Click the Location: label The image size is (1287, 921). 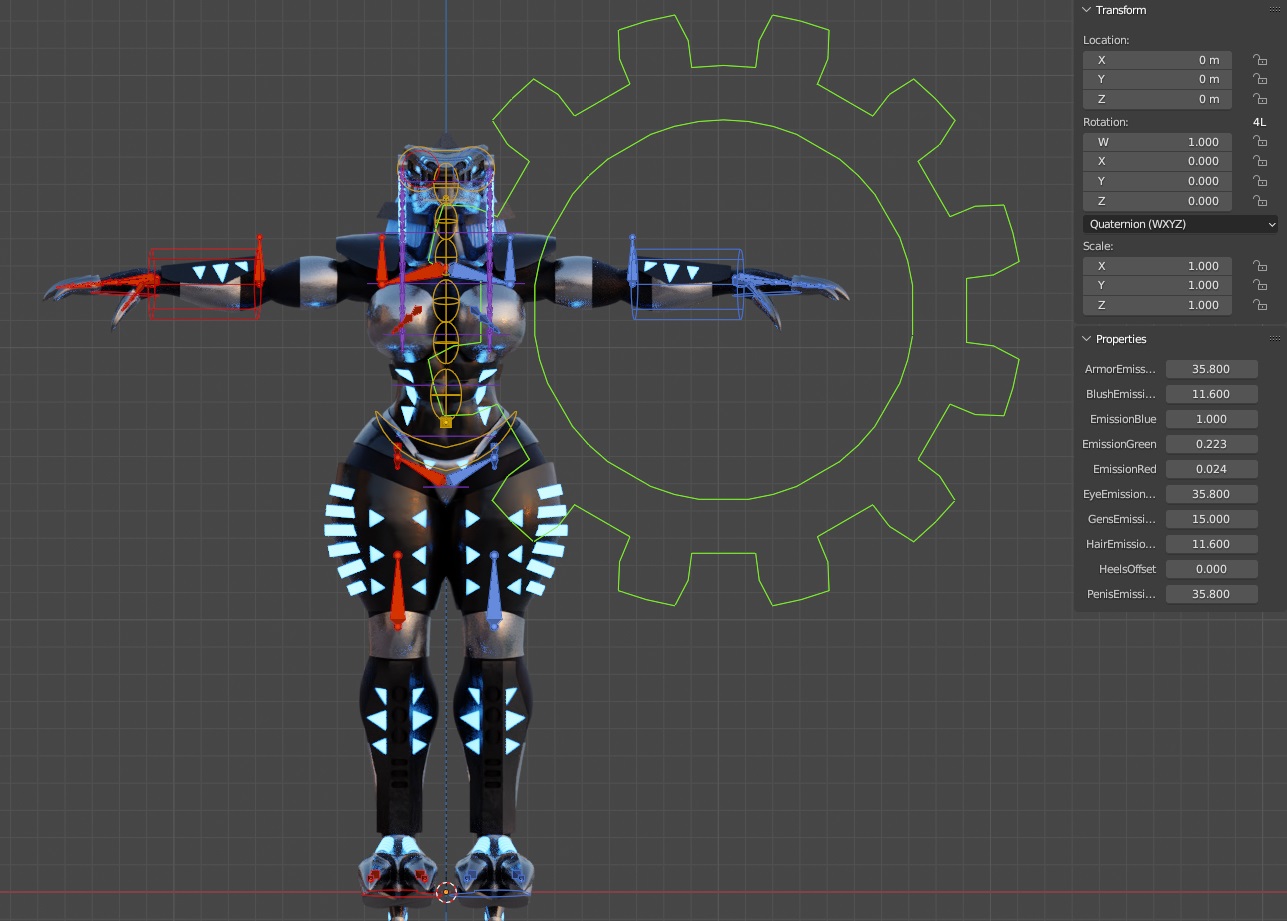tap(1106, 40)
